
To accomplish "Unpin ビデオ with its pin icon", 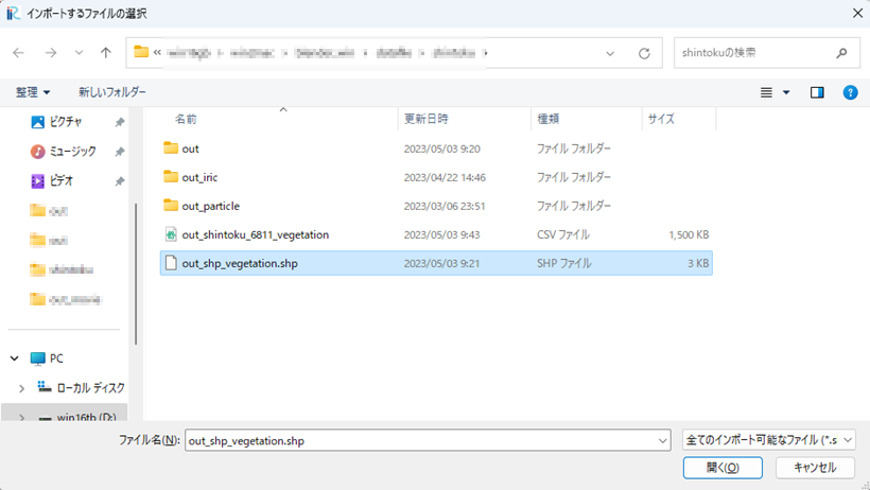I will pos(119,181).
